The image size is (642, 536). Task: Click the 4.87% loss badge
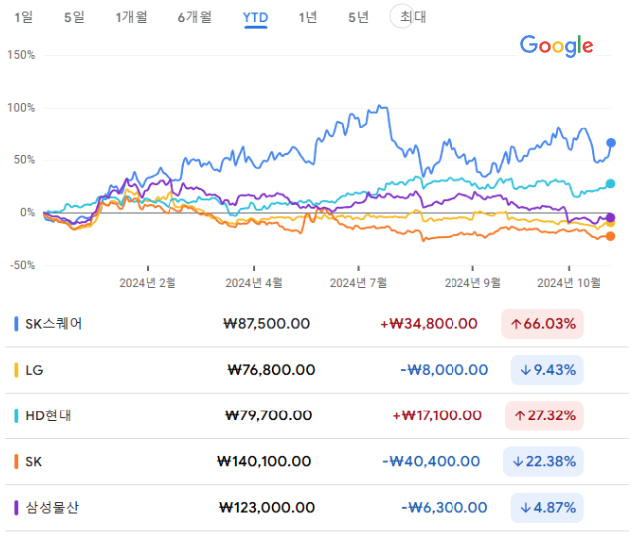(547, 508)
